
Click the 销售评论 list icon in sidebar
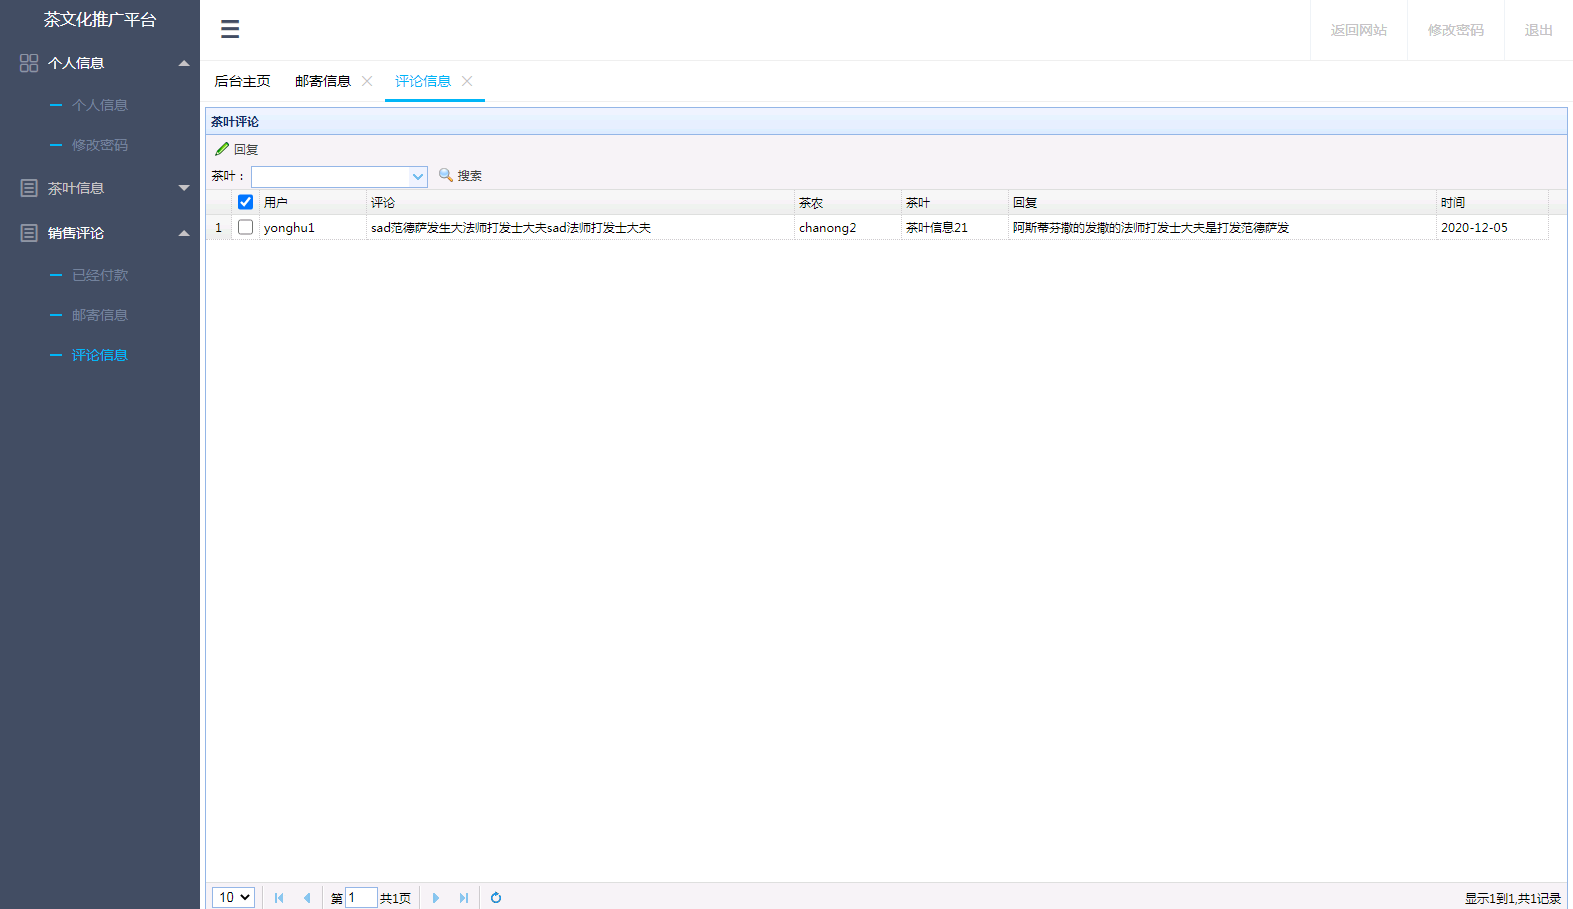pos(29,233)
